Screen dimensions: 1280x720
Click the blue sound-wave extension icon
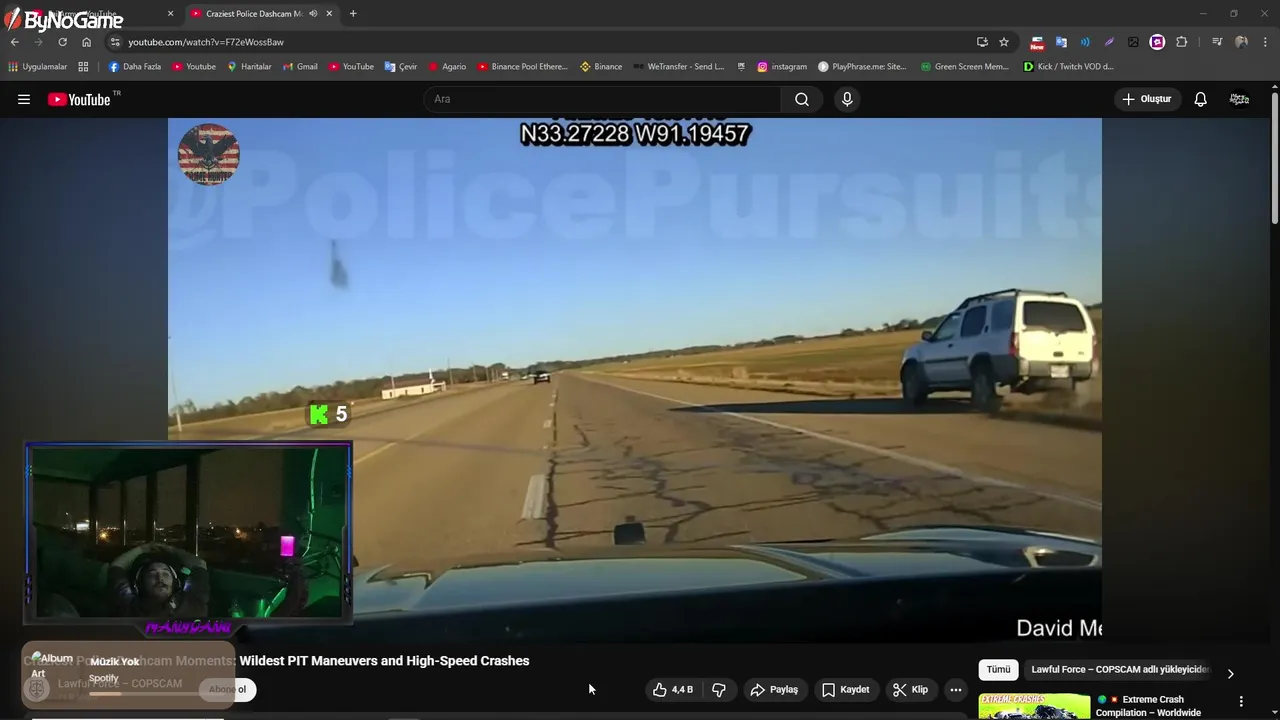pyautogui.click(x=1085, y=42)
